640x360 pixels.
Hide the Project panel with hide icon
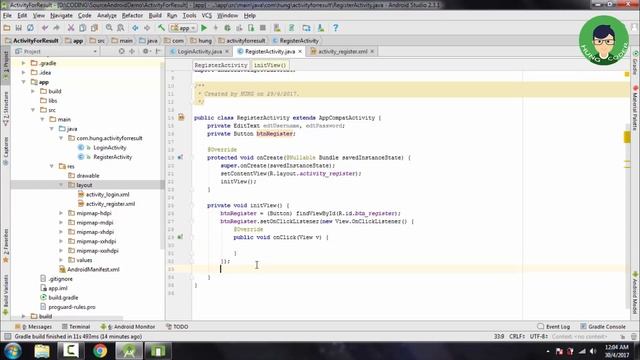pyautogui.click(x=158, y=51)
